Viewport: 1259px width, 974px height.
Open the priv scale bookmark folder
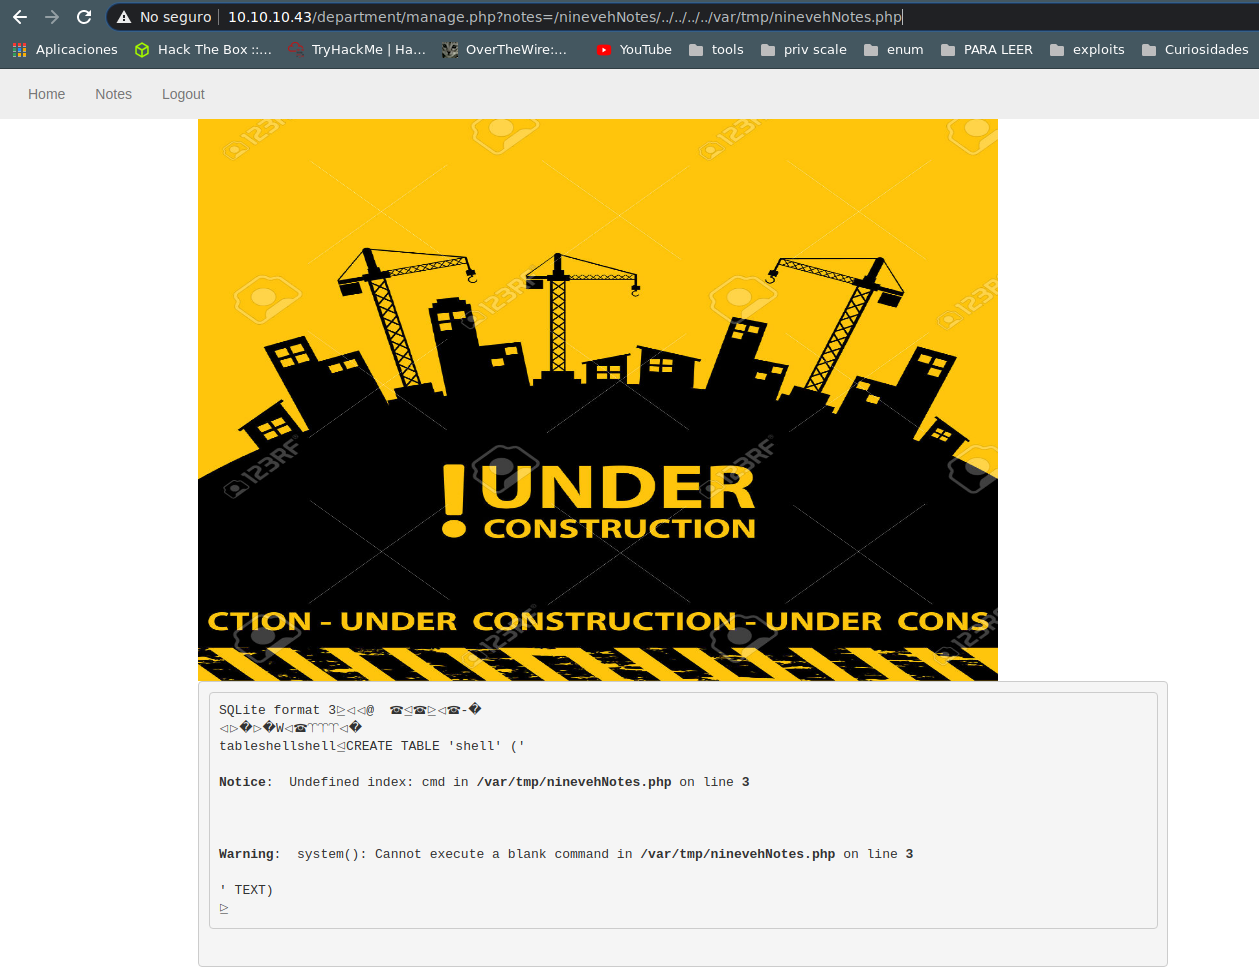(x=803, y=49)
